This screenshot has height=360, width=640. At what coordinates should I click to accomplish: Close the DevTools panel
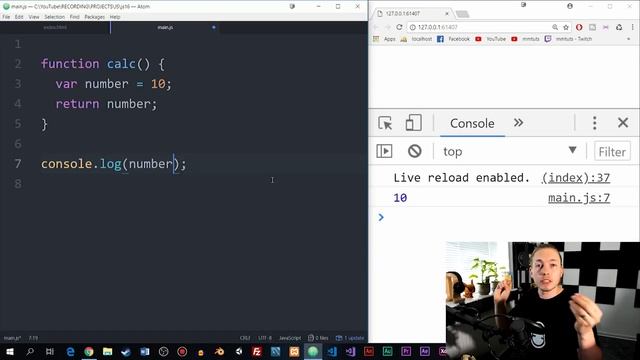622,122
